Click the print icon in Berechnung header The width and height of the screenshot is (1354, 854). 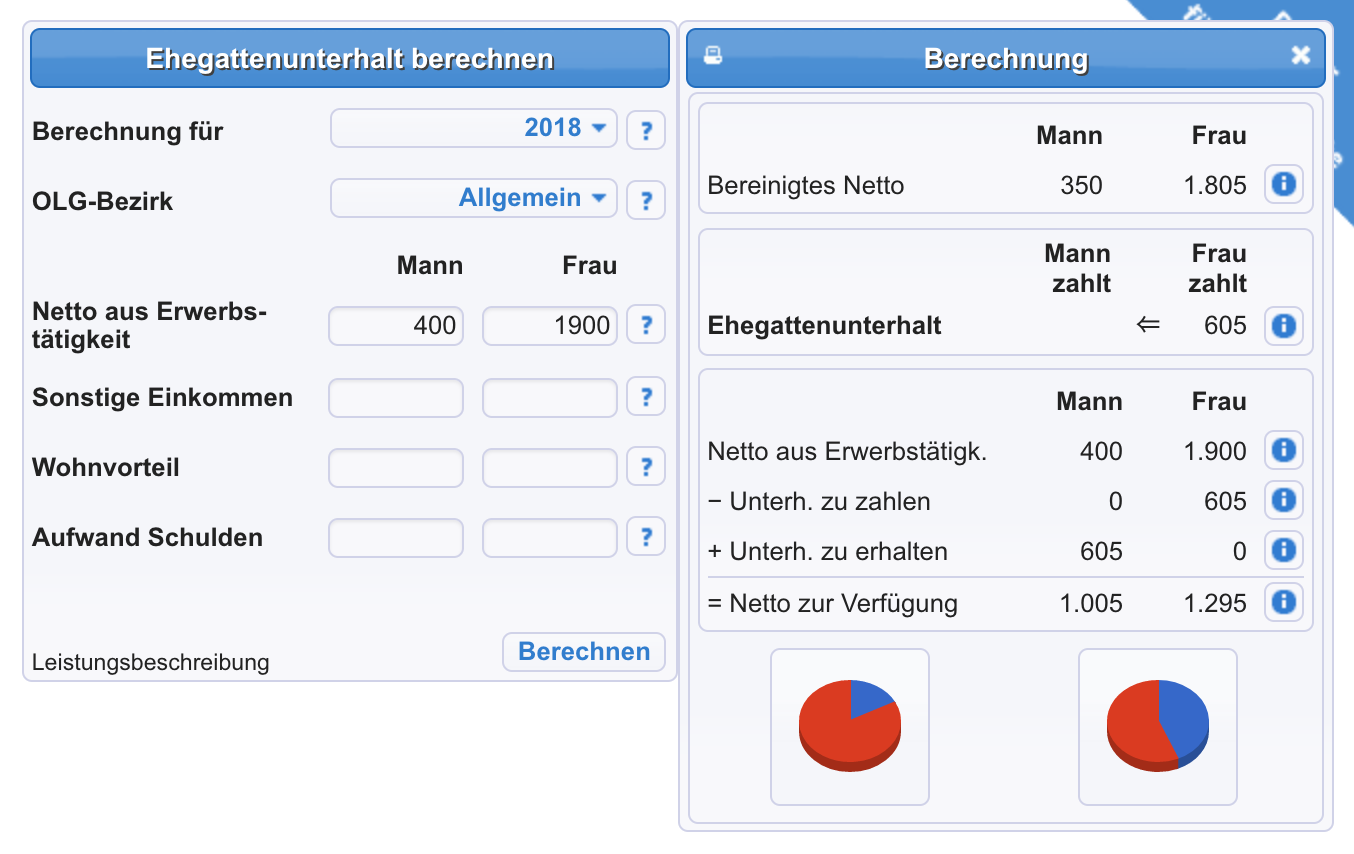[x=712, y=55]
